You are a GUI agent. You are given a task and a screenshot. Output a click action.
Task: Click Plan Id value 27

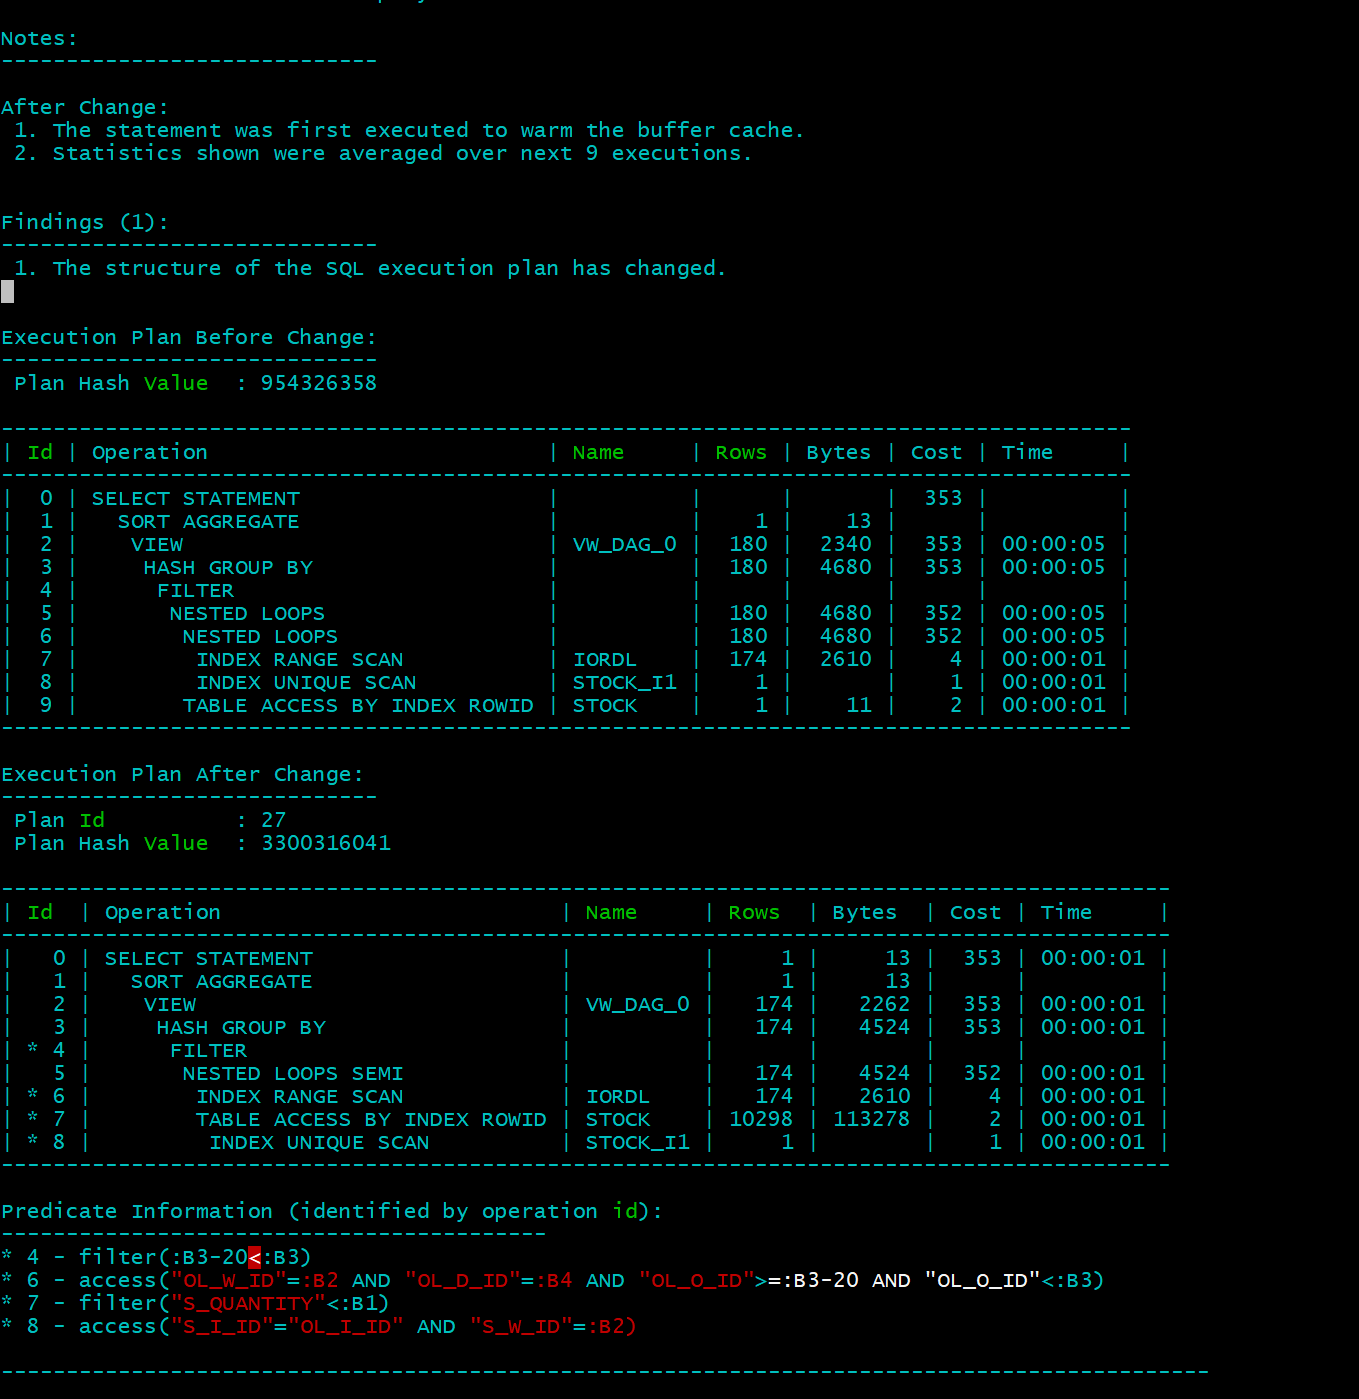[274, 821]
